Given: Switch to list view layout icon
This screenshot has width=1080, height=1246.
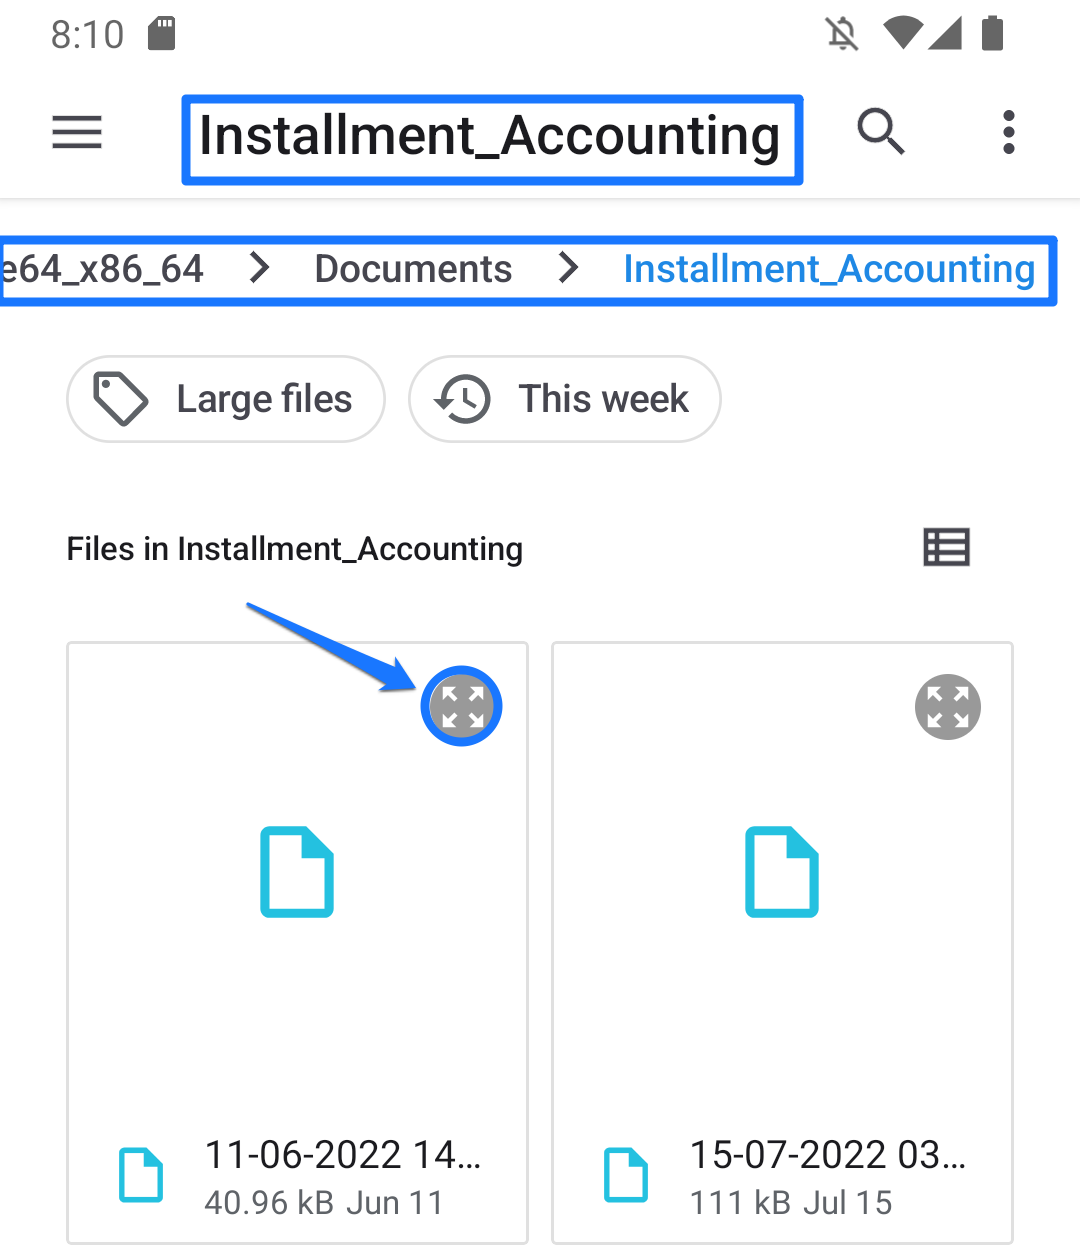Looking at the screenshot, I should coord(946,548).
